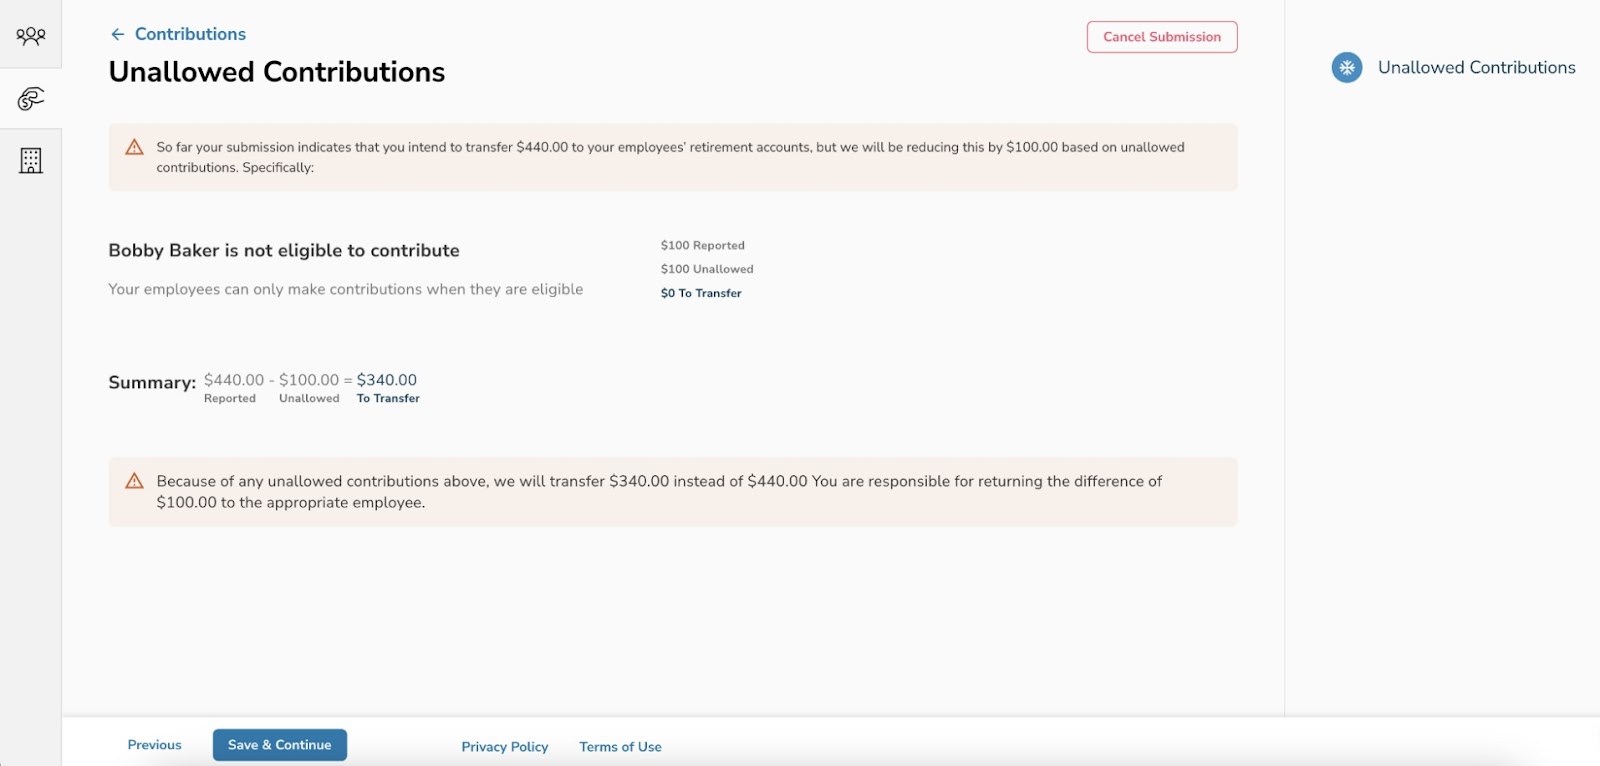The image size is (1600, 766).
Task: Click Save & Continue
Action: point(279,745)
